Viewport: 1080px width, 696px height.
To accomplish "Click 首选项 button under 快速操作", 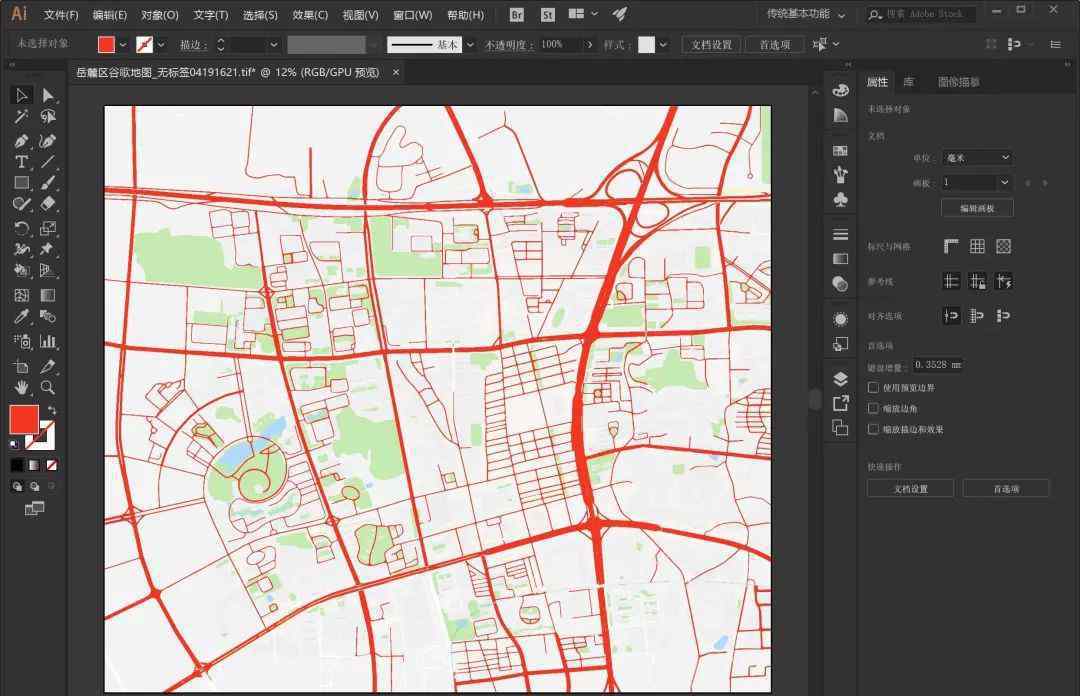I will pos(1006,489).
